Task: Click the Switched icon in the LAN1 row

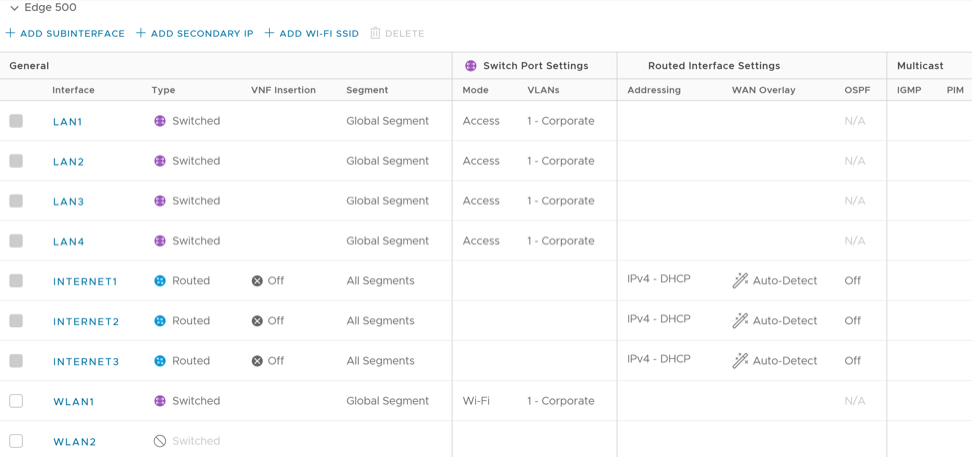Action: coord(159,121)
